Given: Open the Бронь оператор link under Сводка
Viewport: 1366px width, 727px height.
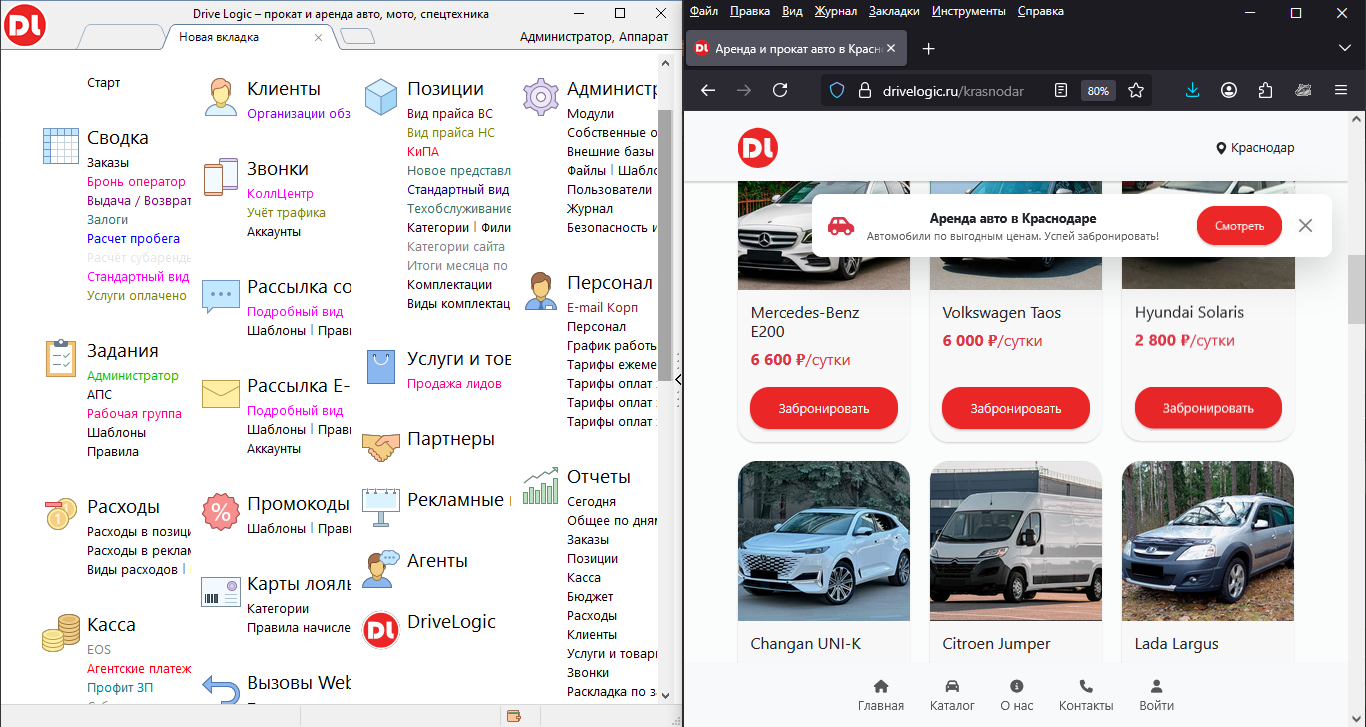Looking at the screenshot, I should (136, 182).
